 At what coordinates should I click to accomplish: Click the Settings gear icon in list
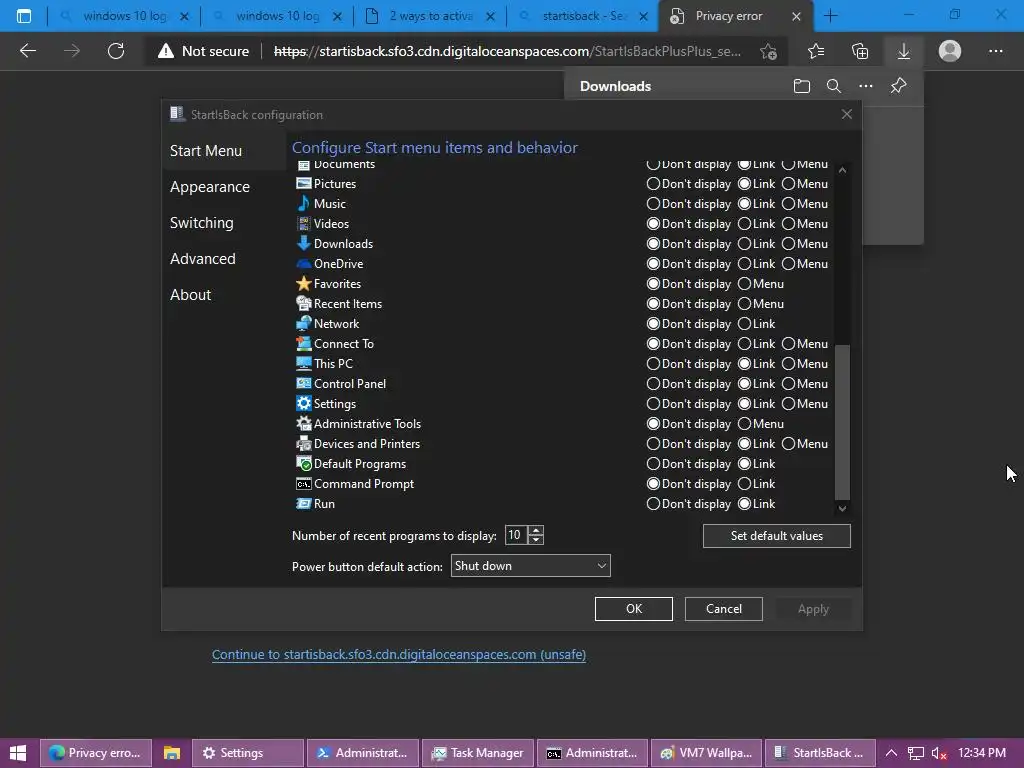(304, 404)
